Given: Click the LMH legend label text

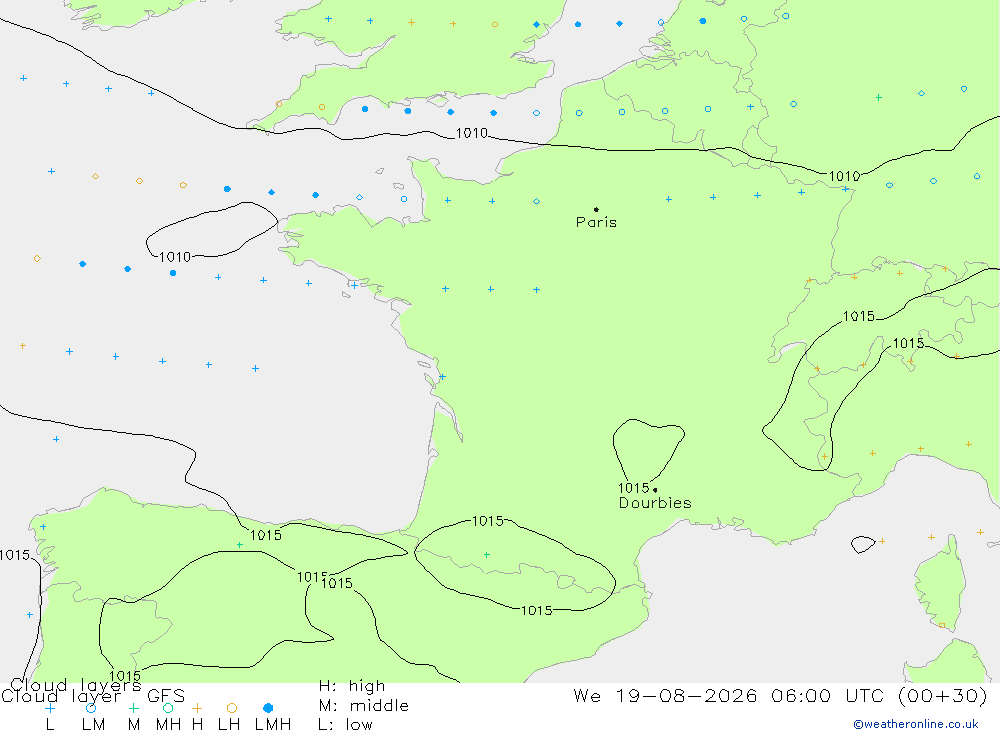Looking at the screenshot, I should pos(273,725).
